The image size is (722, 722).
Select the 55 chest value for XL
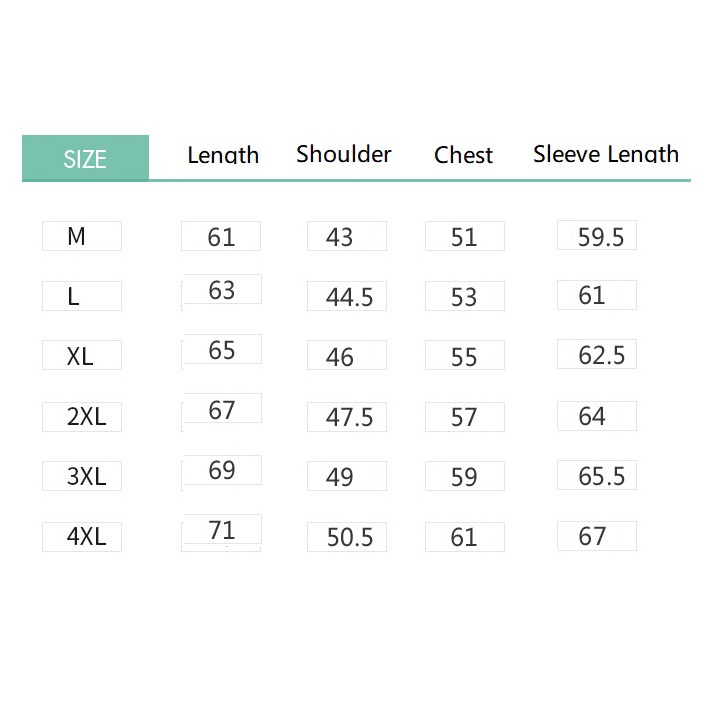465,355
